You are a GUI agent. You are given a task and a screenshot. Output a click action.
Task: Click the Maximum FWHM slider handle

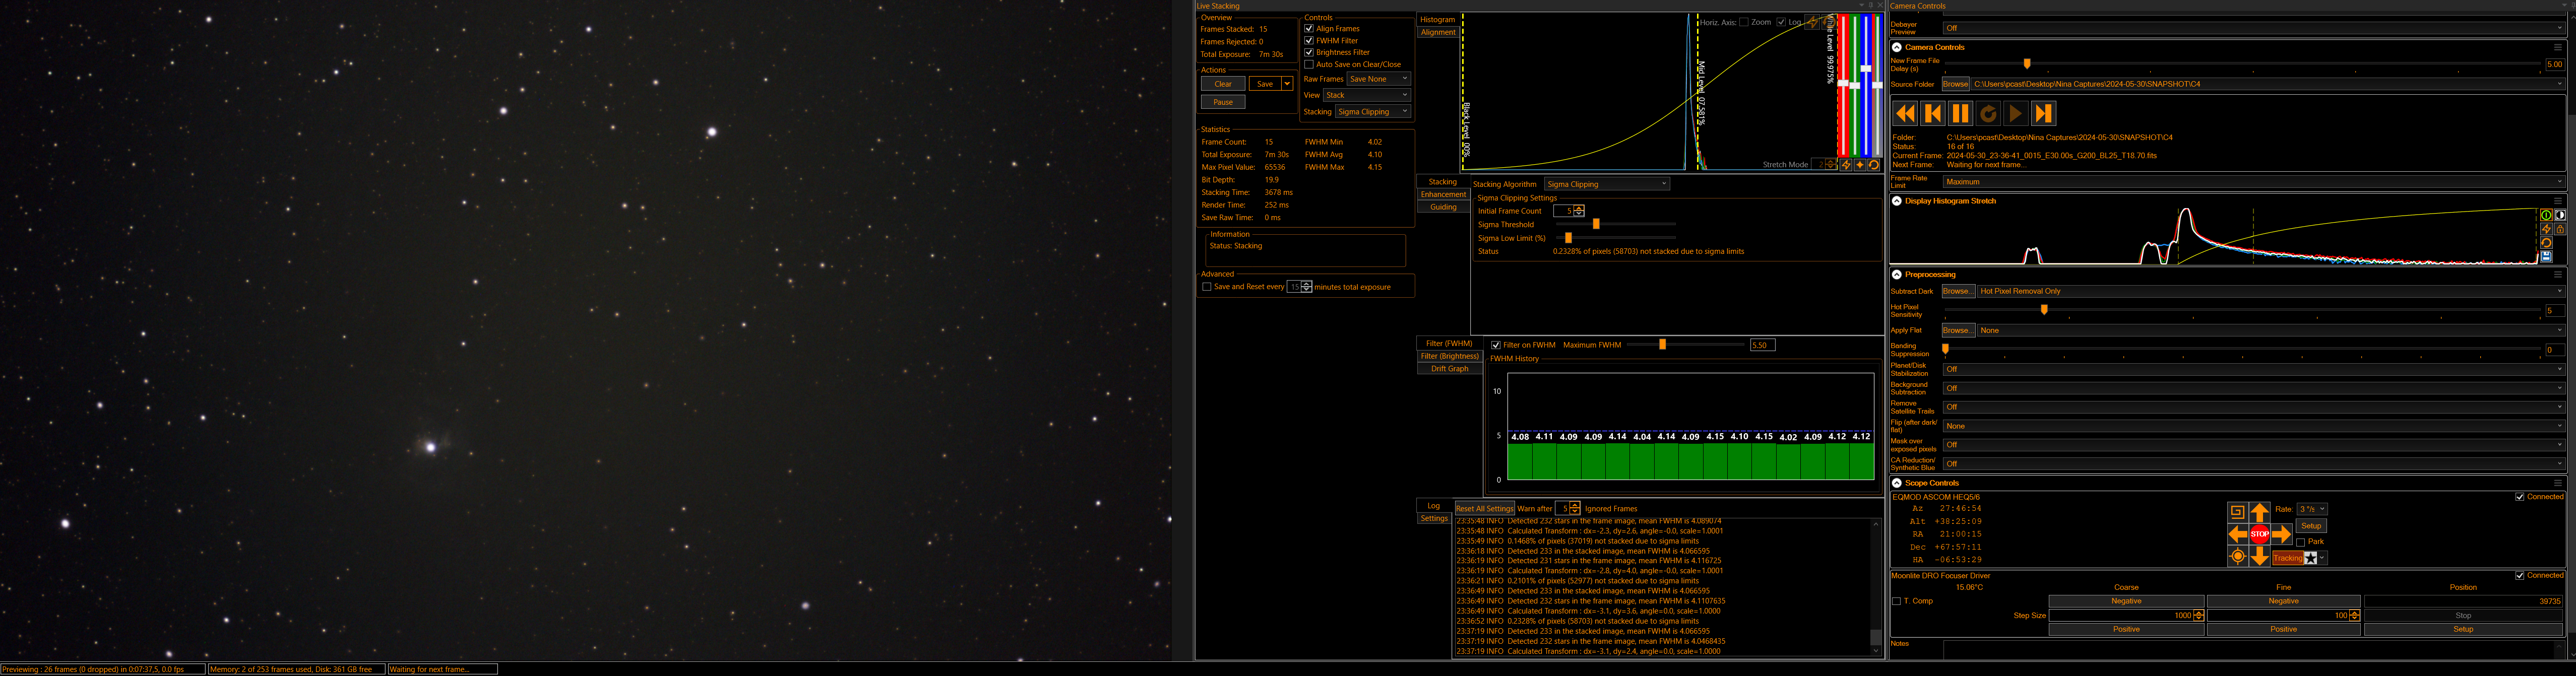tap(1663, 345)
